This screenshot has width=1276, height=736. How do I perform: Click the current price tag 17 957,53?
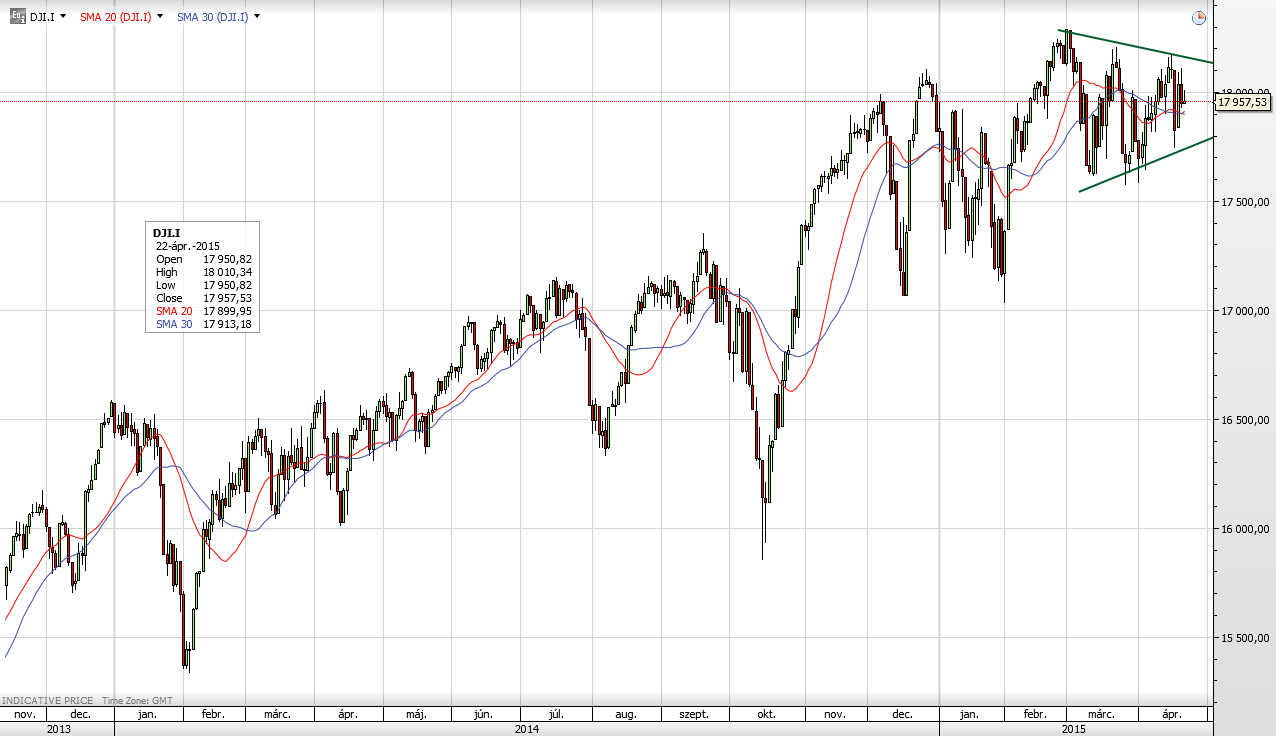[1241, 101]
